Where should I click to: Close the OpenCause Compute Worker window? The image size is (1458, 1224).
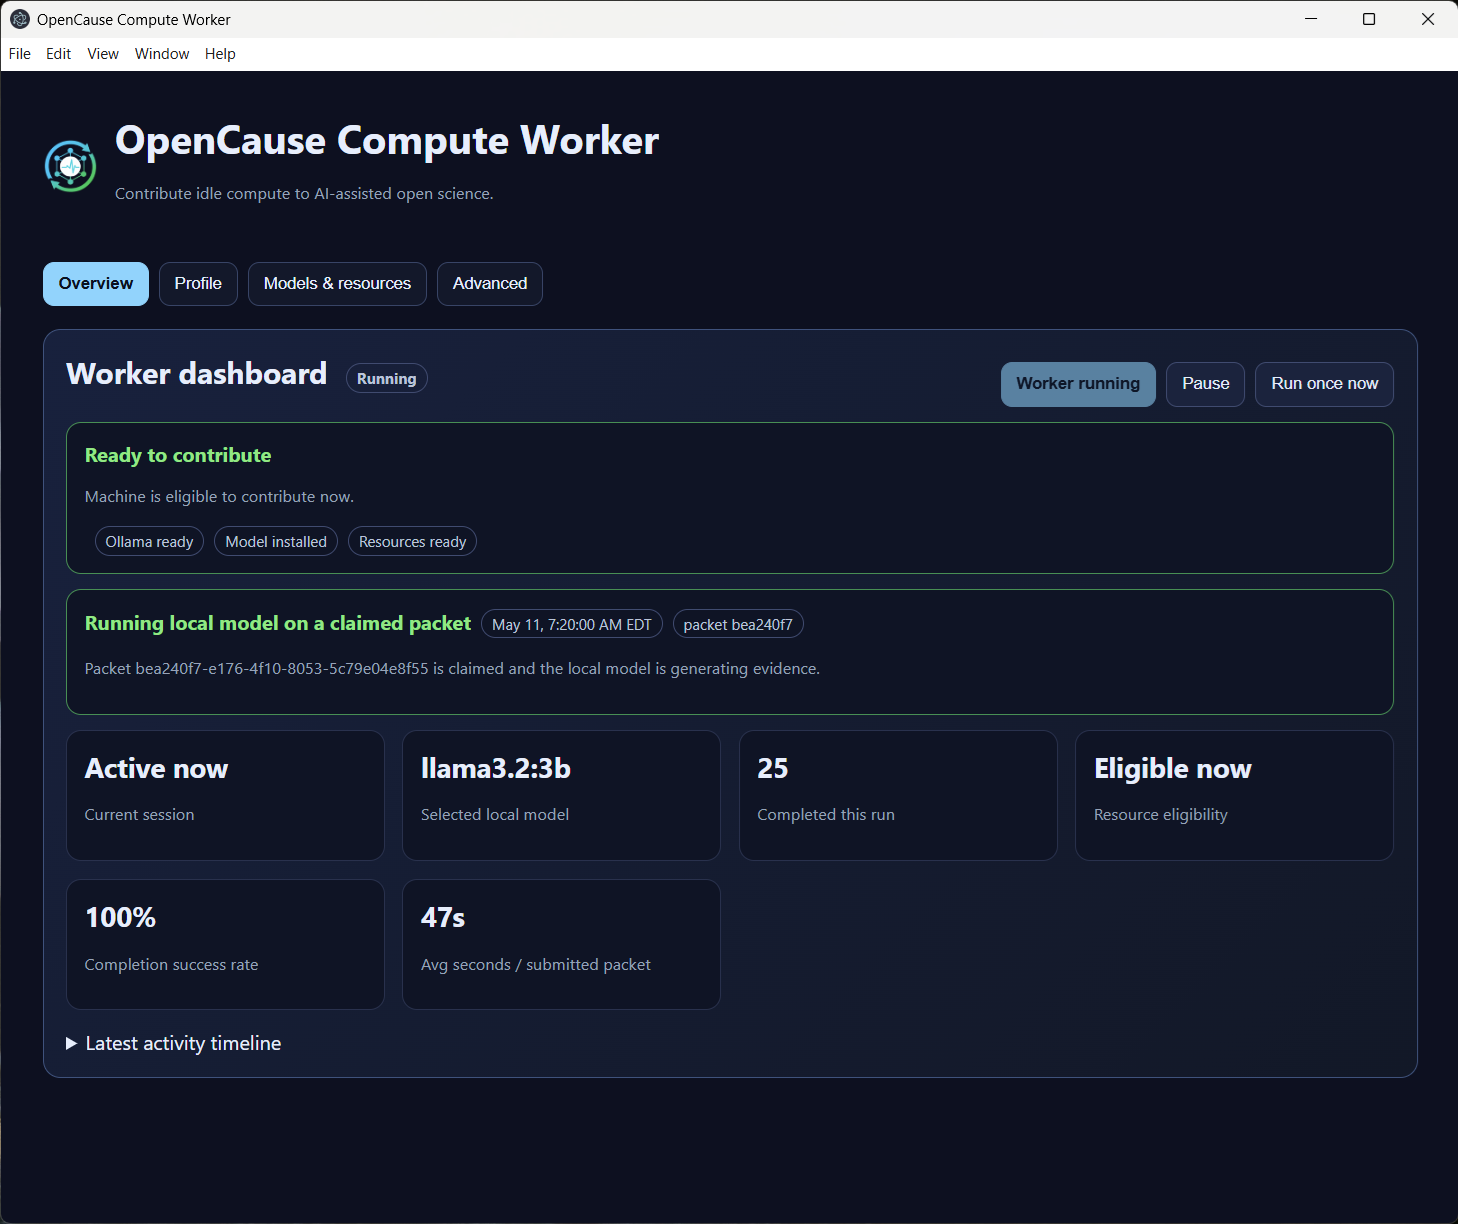pos(1428,19)
